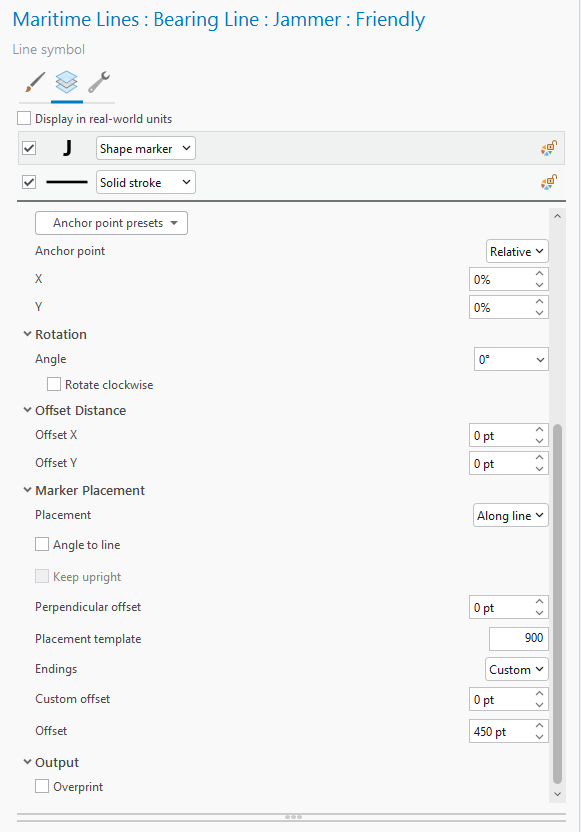Open the Anchor point presets button
The height and width of the screenshot is (832, 581).
pyautogui.click(x=111, y=223)
